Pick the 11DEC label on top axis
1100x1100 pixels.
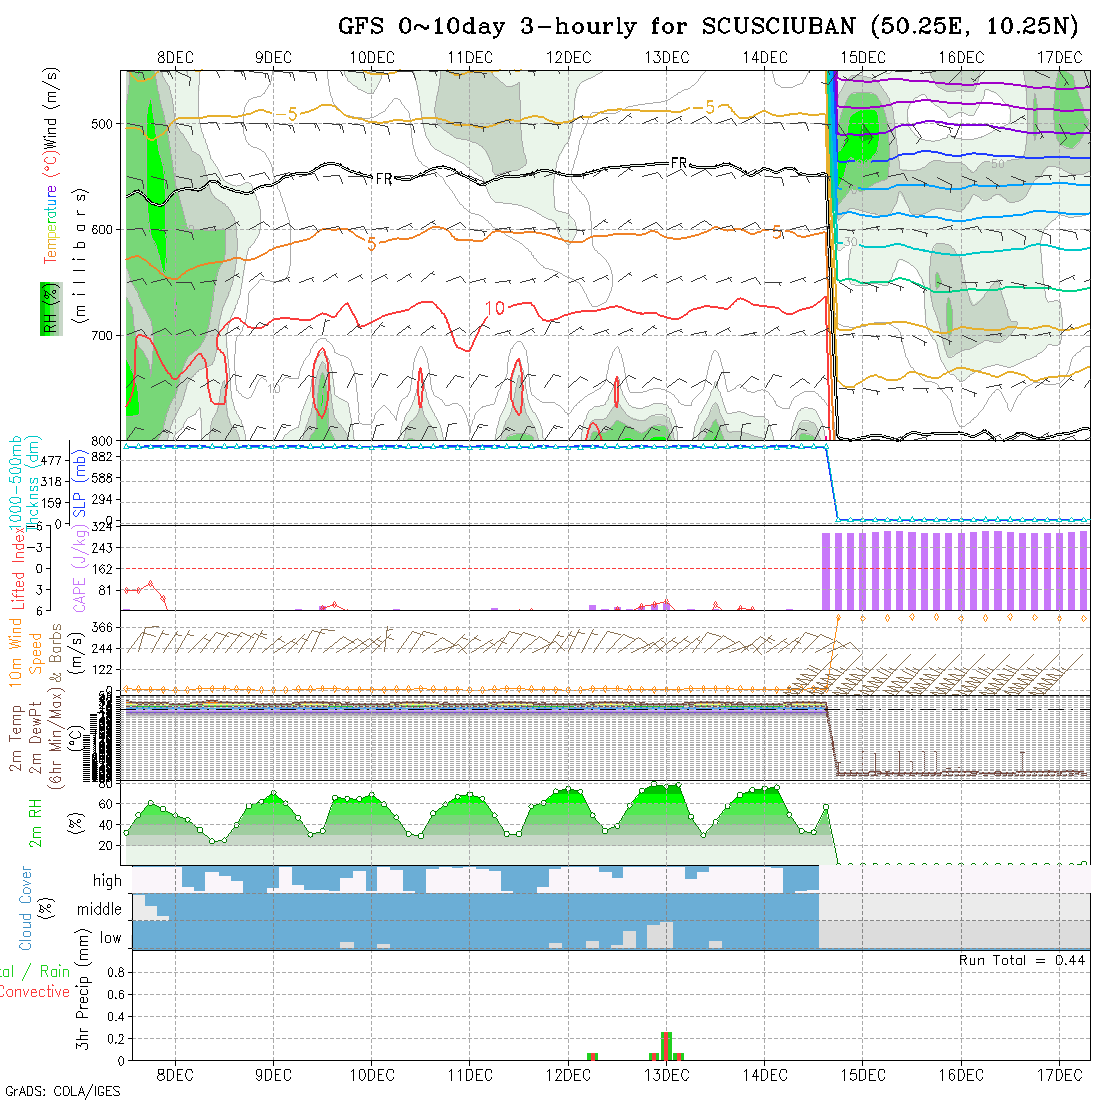click(470, 57)
